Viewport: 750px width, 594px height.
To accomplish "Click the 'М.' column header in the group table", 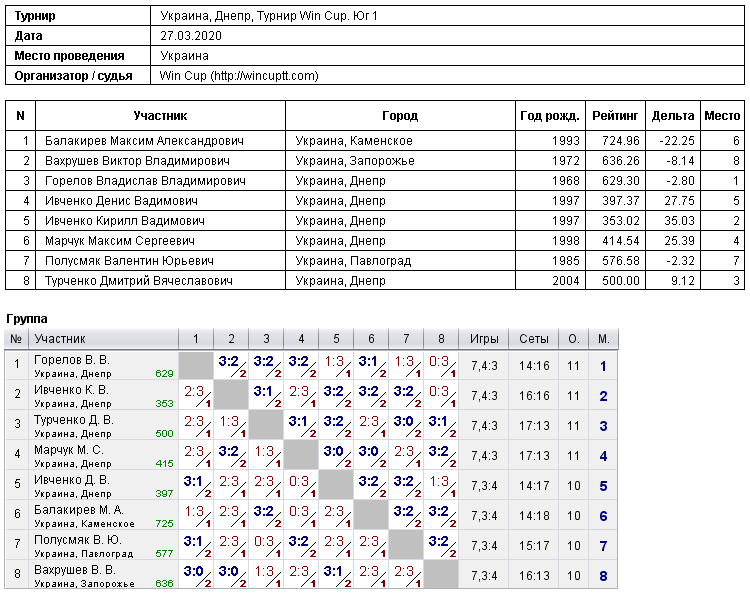I will [604, 339].
